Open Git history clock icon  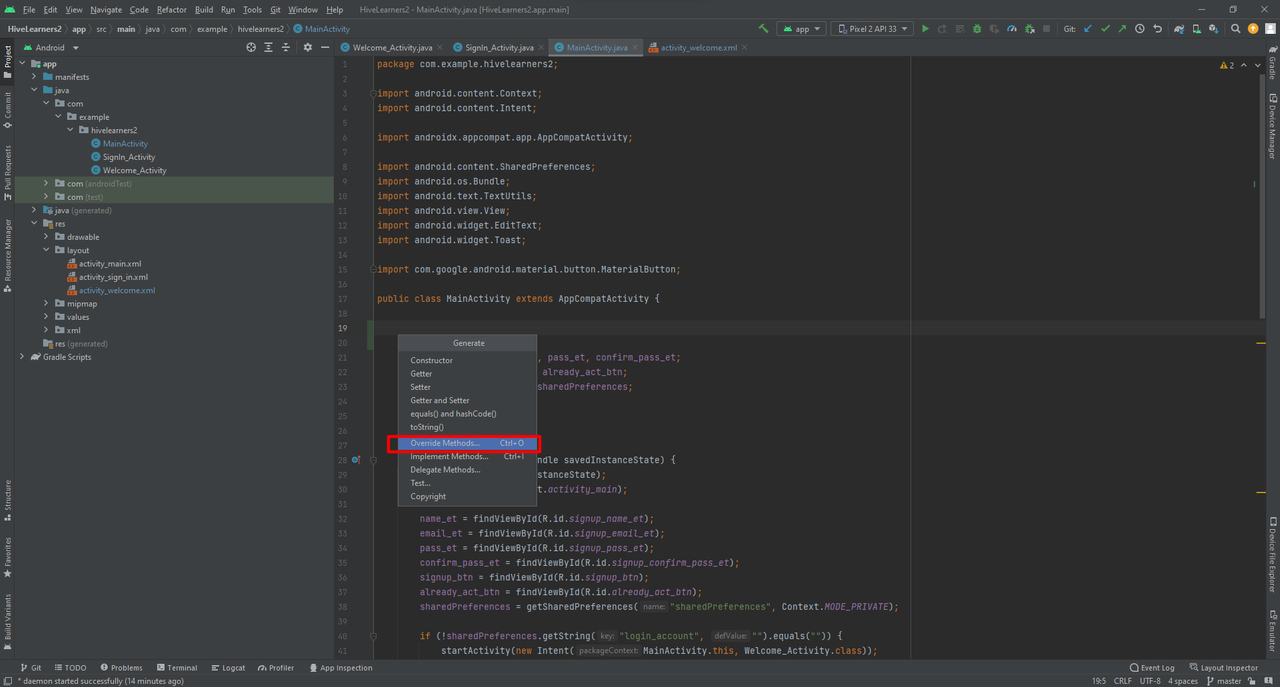point(1140,29)
